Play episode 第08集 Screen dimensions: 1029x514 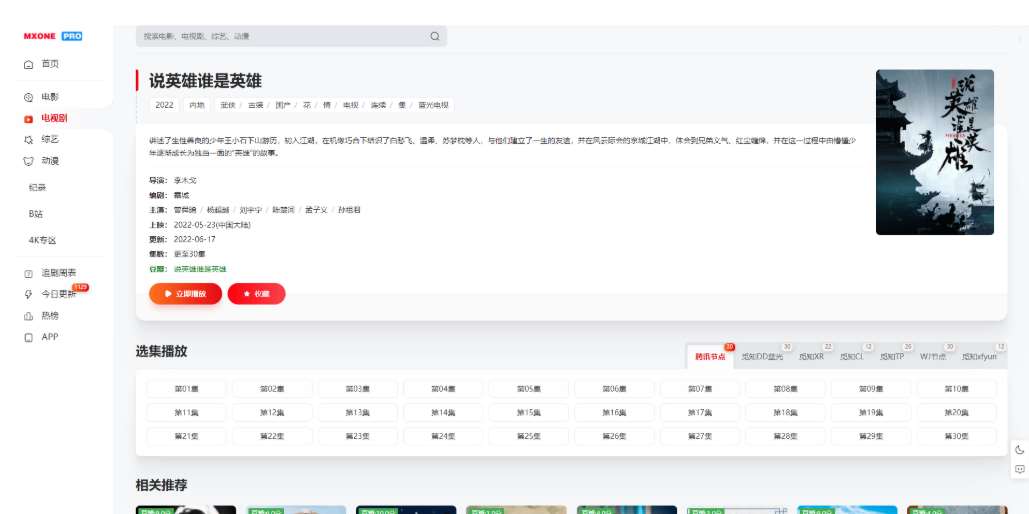pyautogui.click(x=786, y=389)
